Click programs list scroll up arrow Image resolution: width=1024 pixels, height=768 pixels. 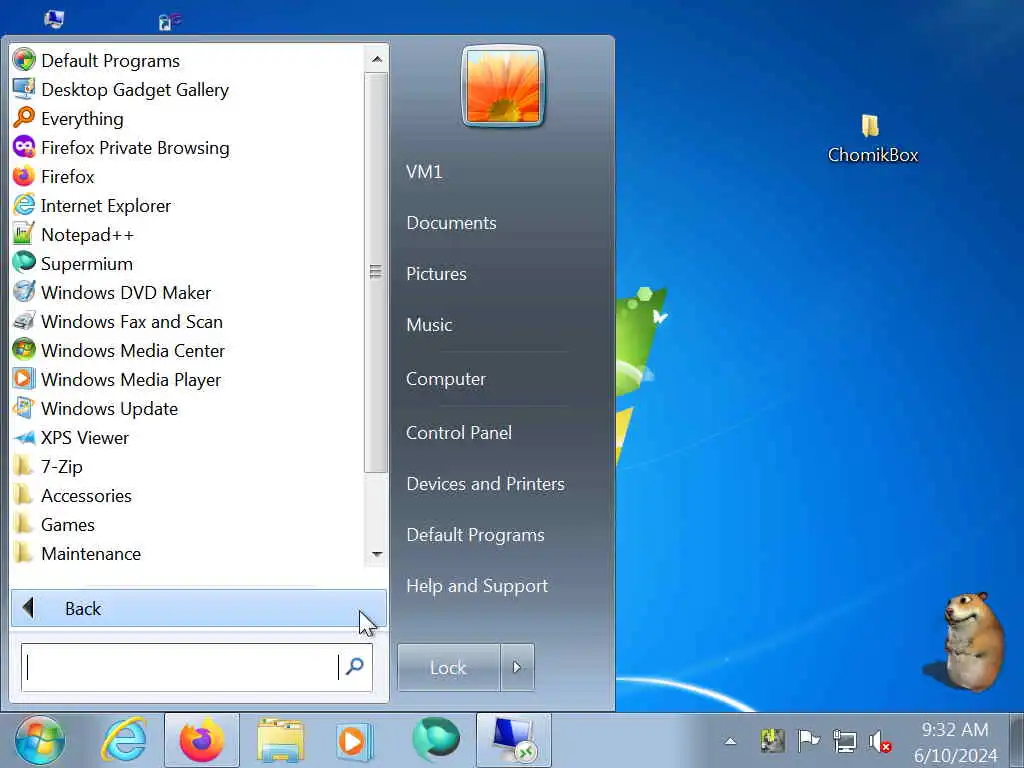coord(376,59)
